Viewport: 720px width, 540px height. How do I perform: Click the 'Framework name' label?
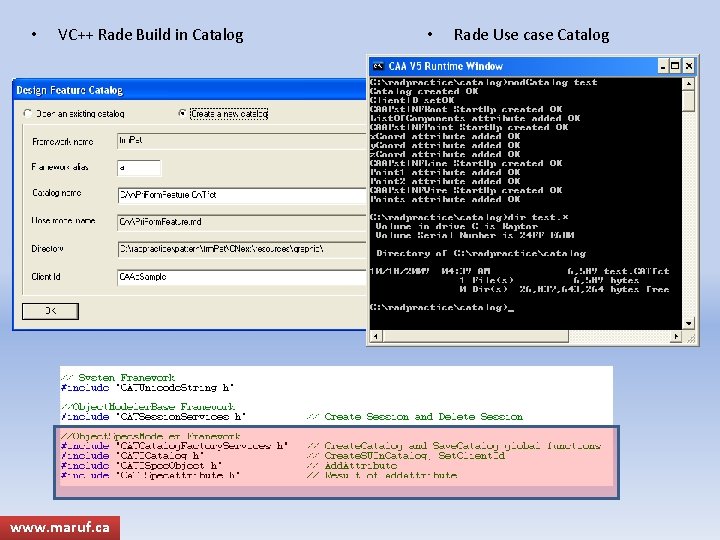[62, 142]
